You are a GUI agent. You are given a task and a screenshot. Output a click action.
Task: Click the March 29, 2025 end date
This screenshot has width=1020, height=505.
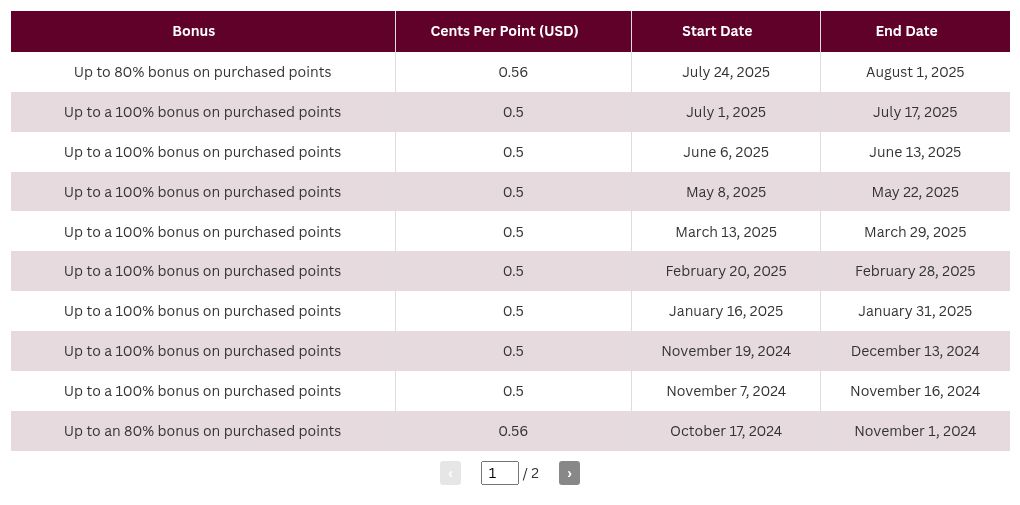pyautogui.click(x=915, y=232)
